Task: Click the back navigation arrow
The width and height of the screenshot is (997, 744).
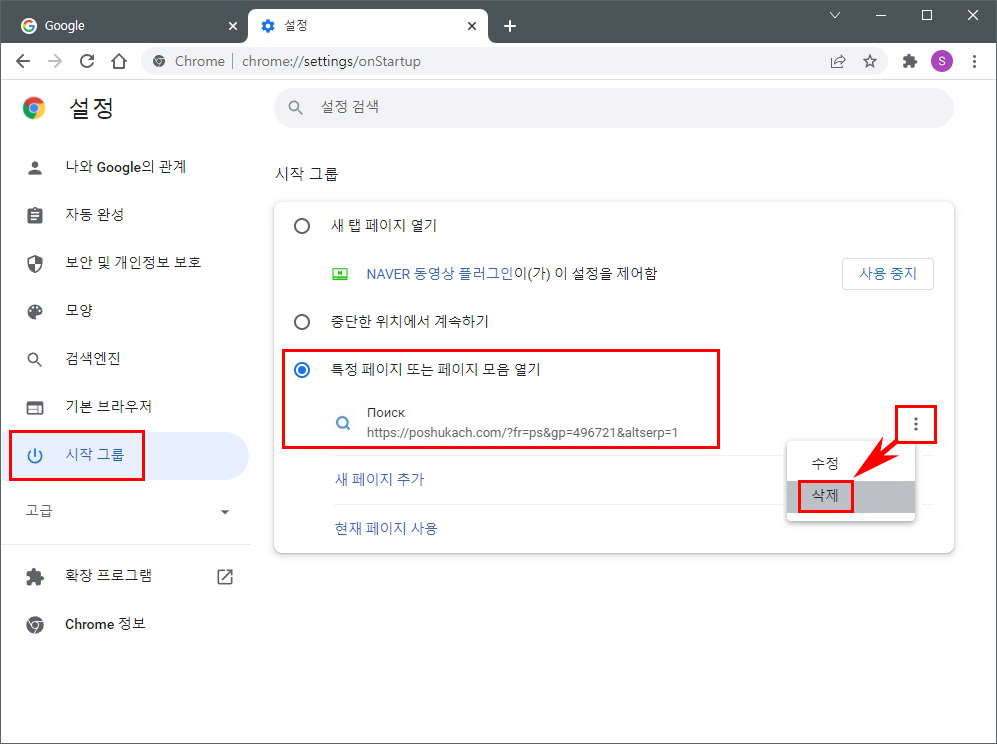Action: [23, 61]
